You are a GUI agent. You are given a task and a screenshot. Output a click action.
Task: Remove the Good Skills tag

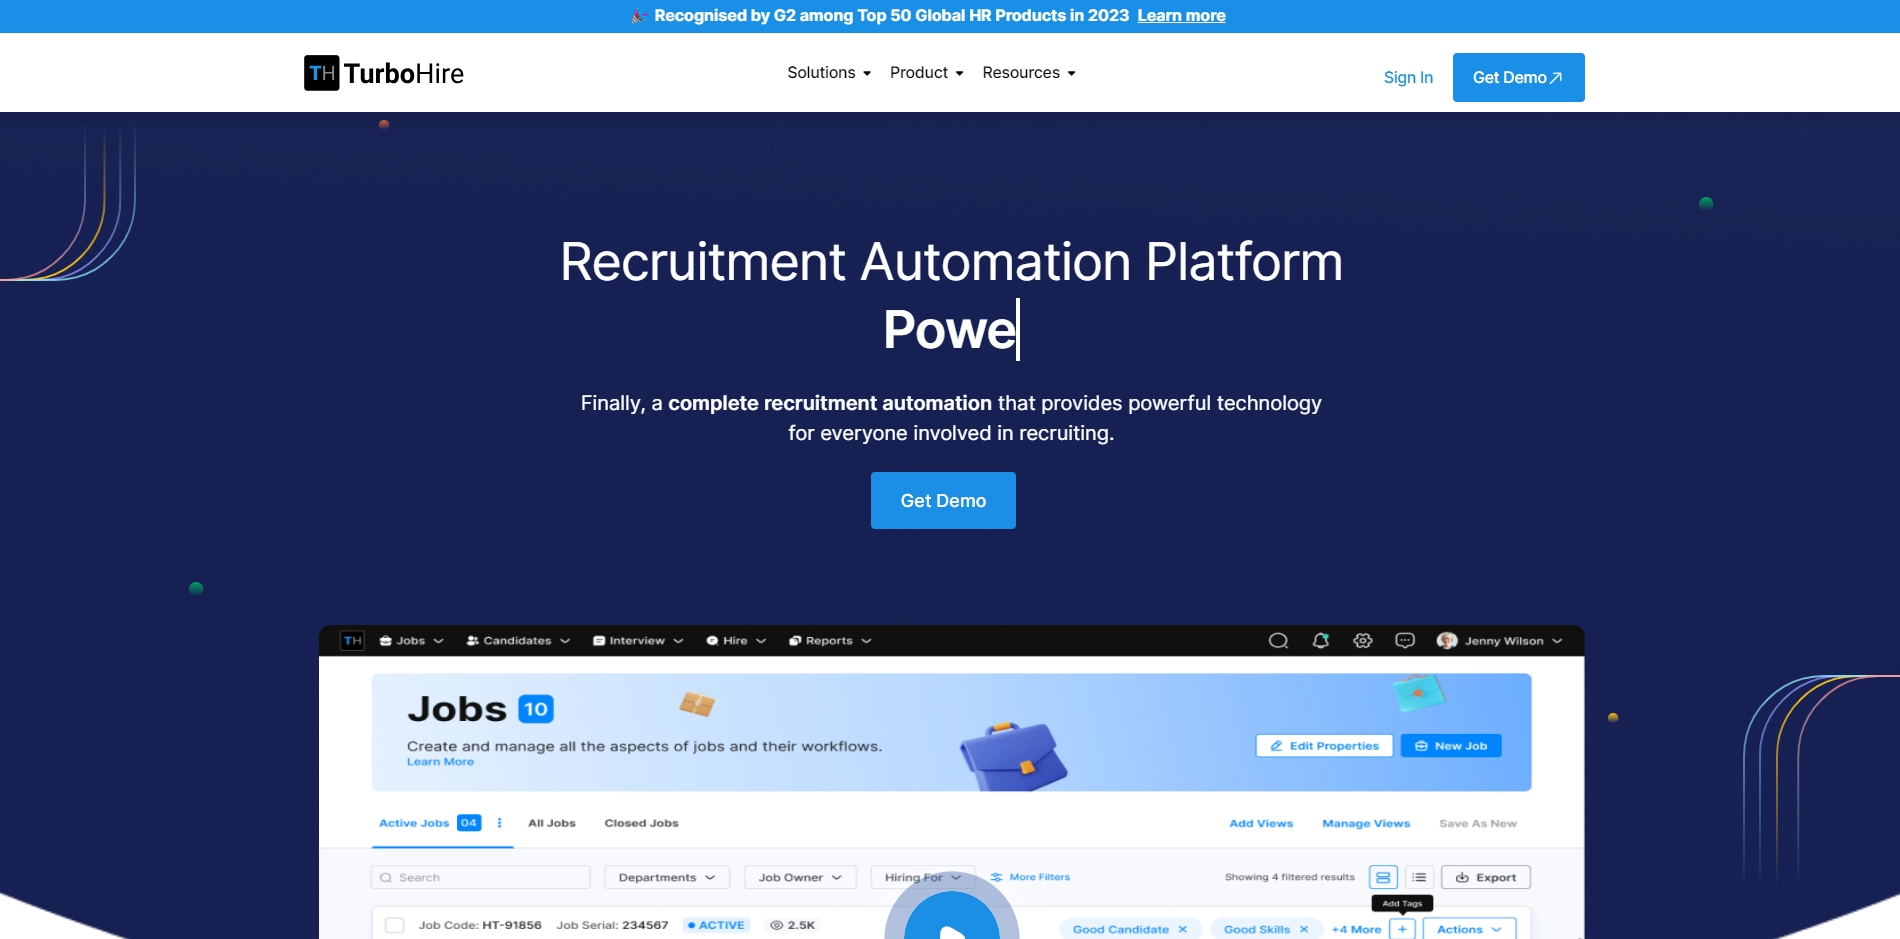tap(1304, 929)
